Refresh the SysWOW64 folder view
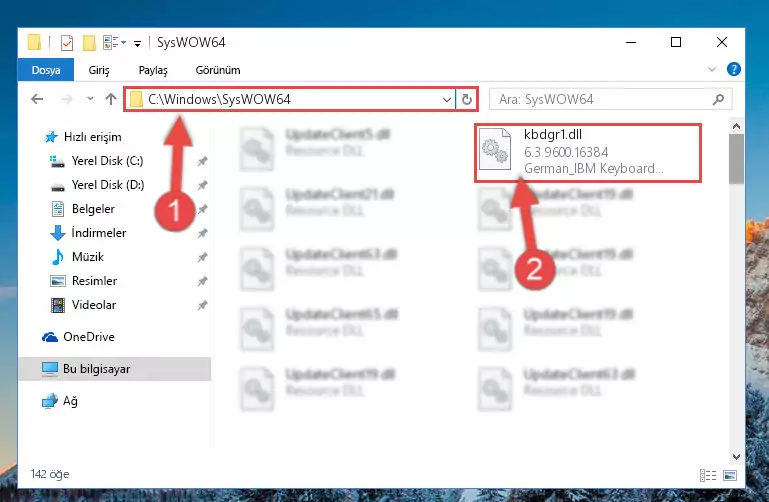The height and width of the screenshot is (502, 769). [467, 100]
